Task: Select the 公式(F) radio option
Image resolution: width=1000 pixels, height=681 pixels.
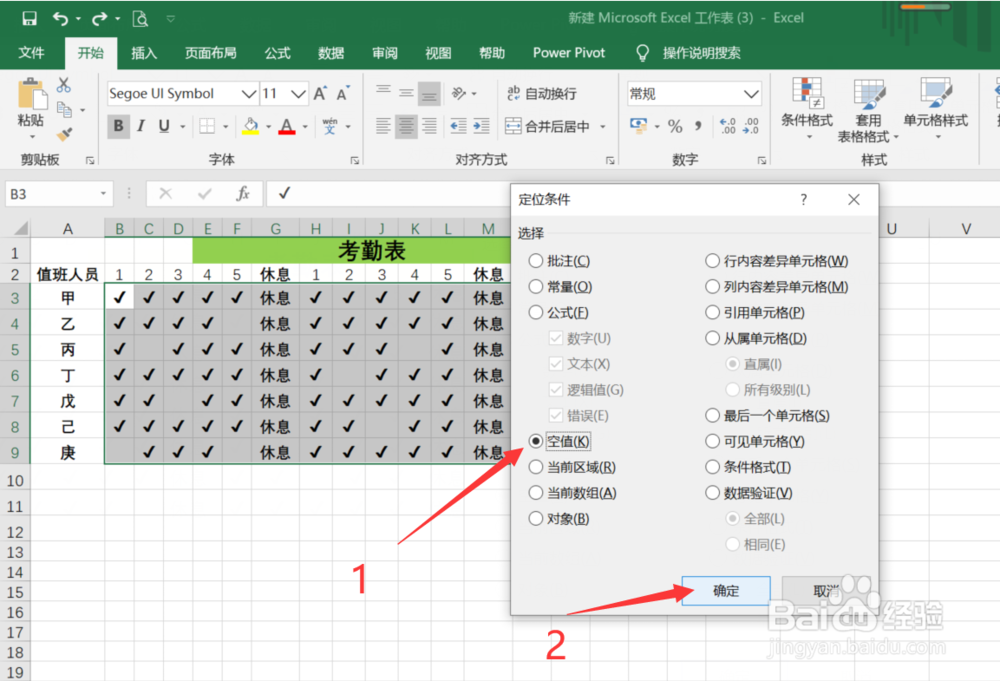Action: pyautogui.click(x=559, y=312)
